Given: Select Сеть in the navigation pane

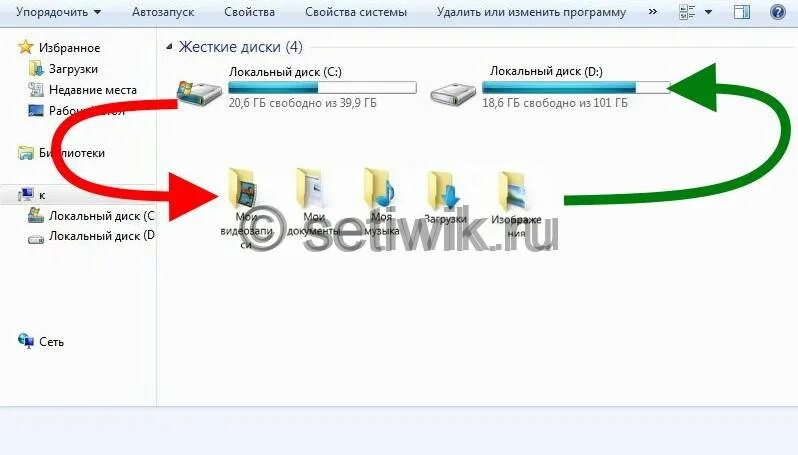Looking at the screenshot, I should coord(51,342).
